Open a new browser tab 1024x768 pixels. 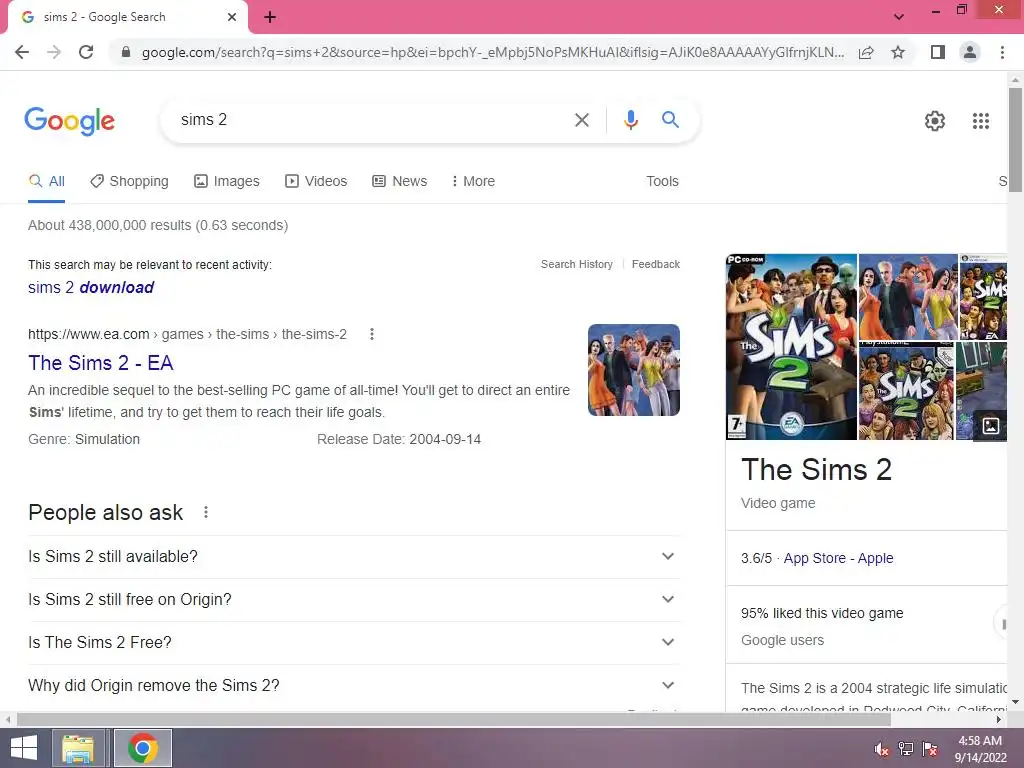pyautogui.click(x=270, y=17)
